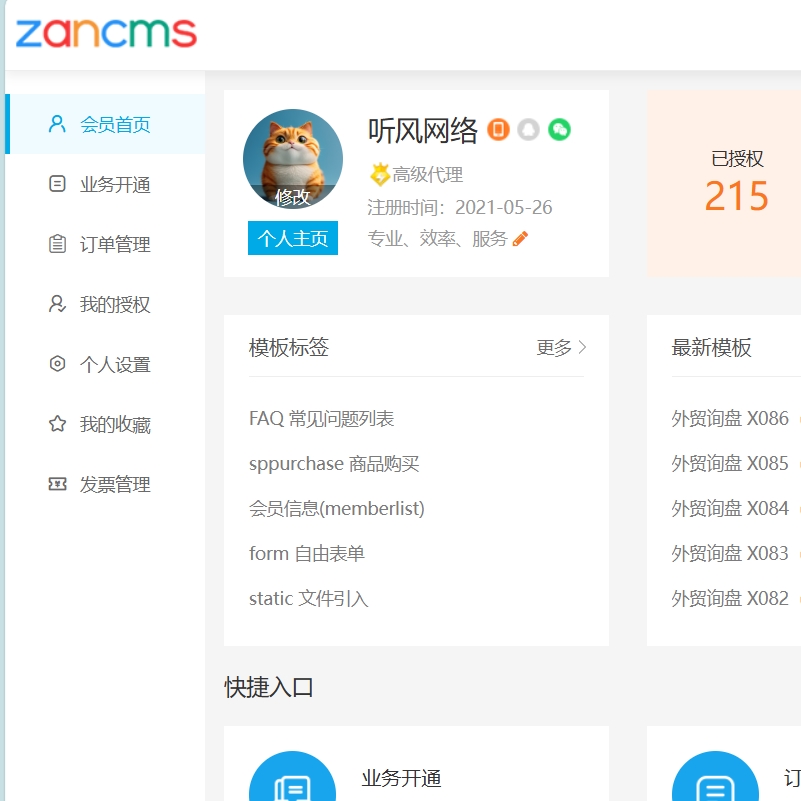Click the green WeChat icon next to the username
Viewport: 801px width, 801px height.
[x=560, y=131]
